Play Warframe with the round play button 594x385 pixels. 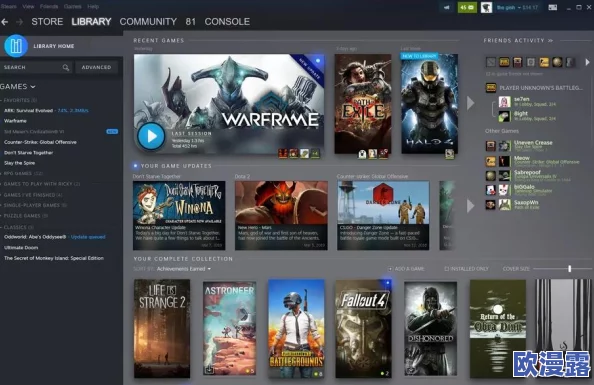pyautogui.click(x=151, y=136)
